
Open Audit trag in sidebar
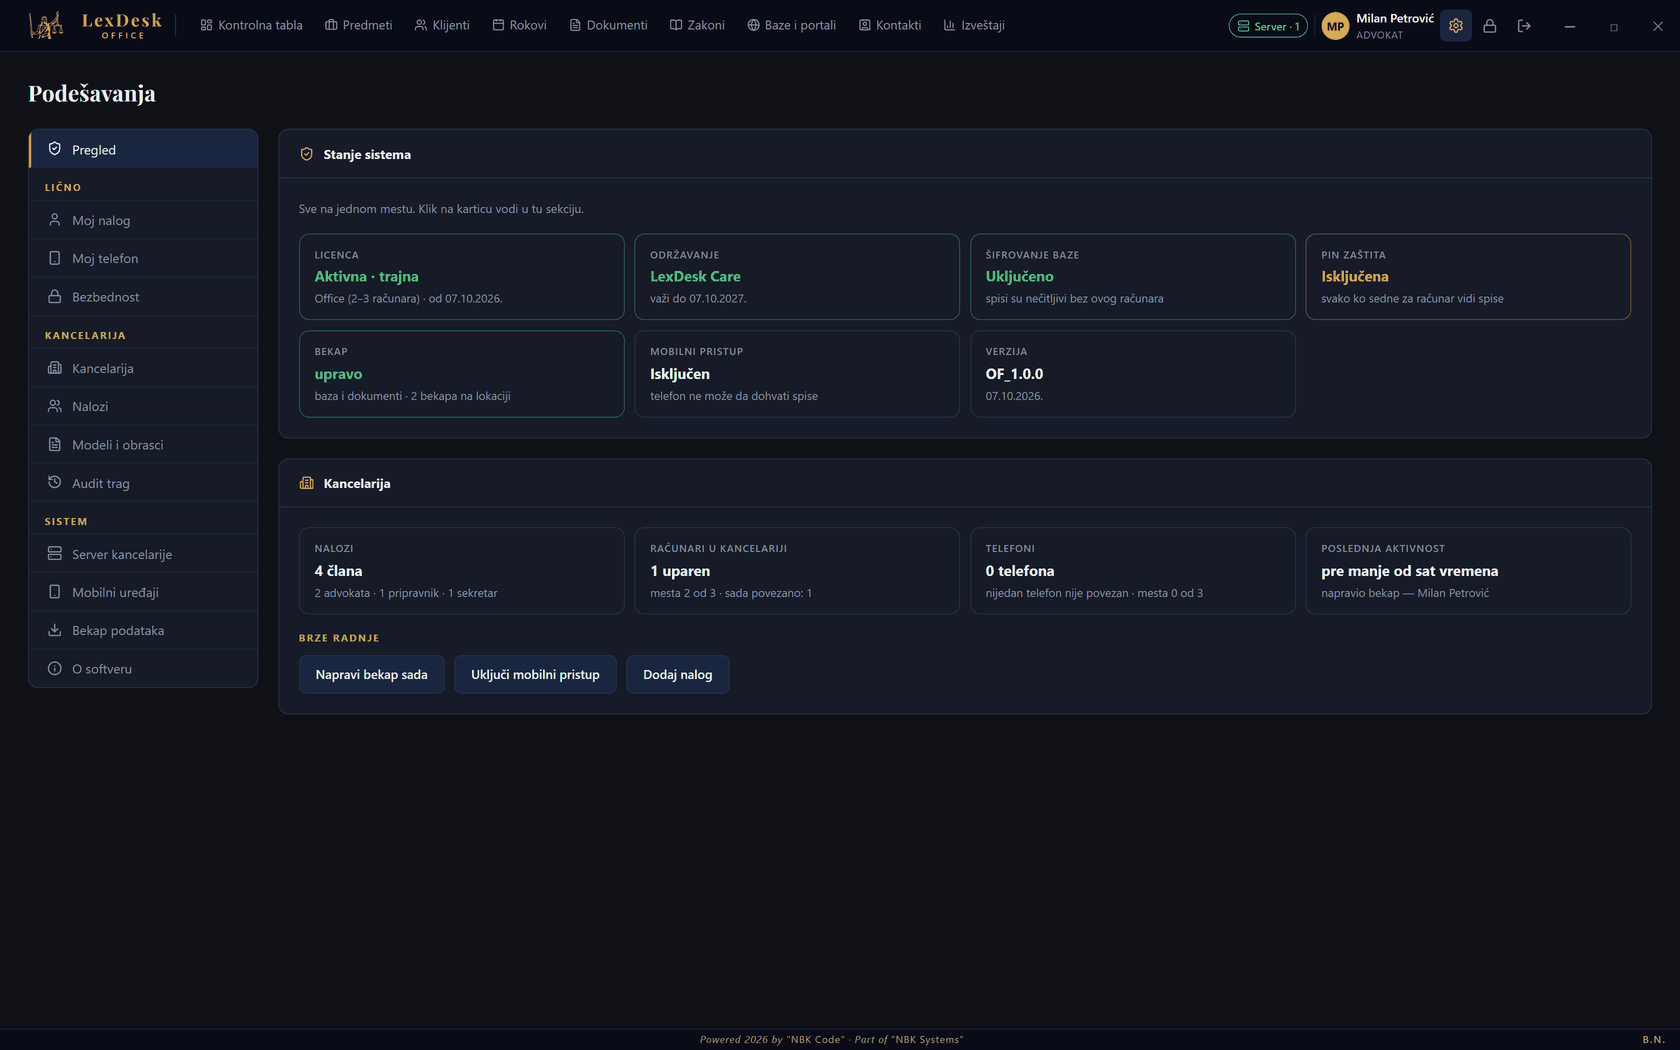pos(143,483)
